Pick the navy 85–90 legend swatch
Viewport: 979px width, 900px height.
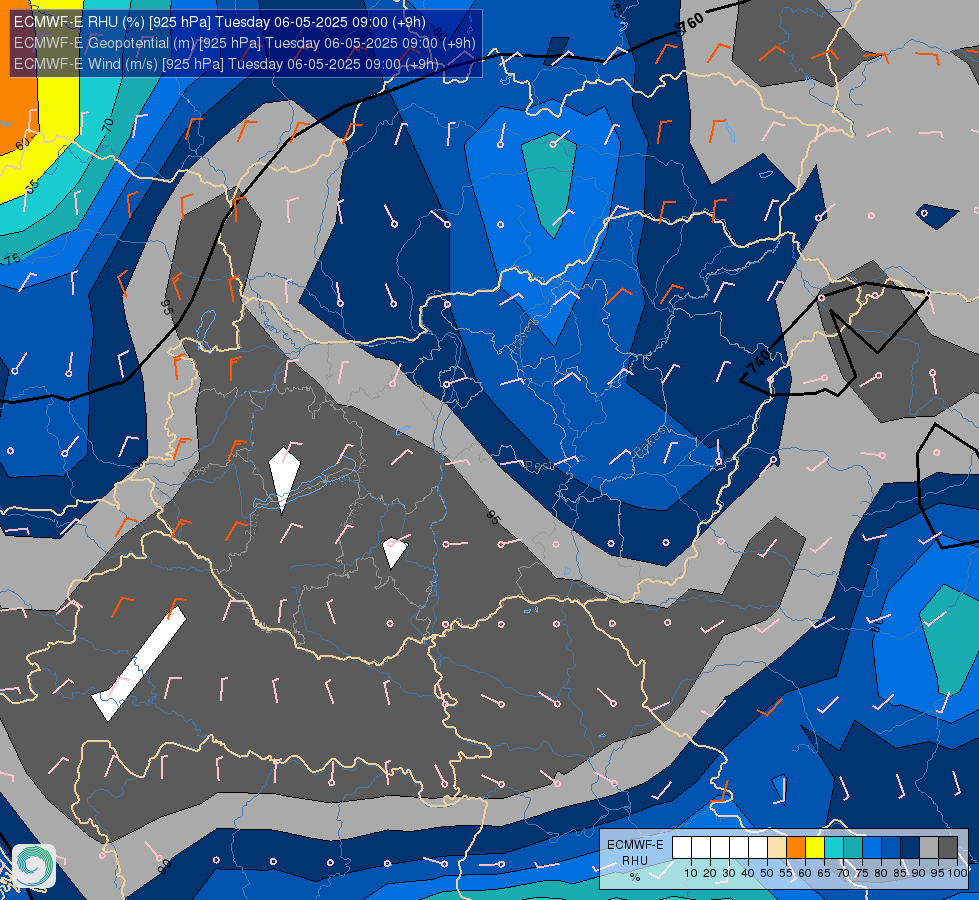(910, 848)
